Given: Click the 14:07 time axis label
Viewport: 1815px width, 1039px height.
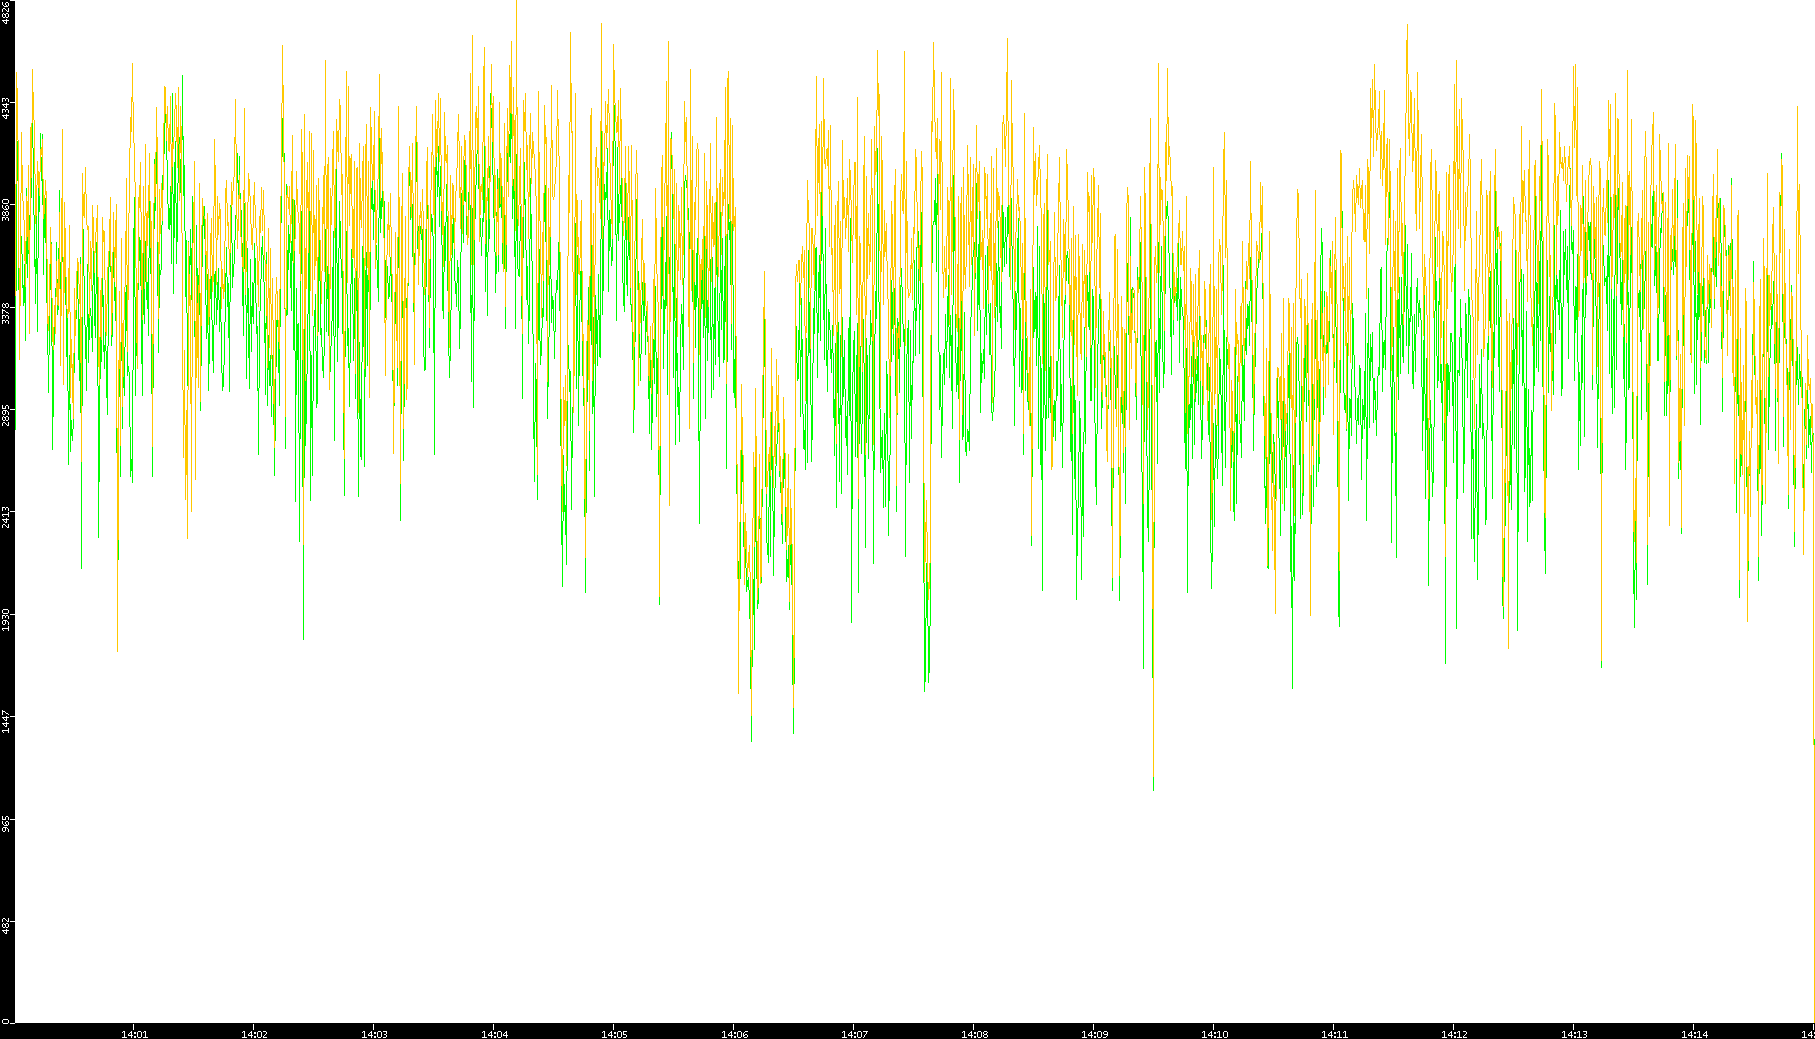Looking at the screenshot, I should [x=854, y=1034].
